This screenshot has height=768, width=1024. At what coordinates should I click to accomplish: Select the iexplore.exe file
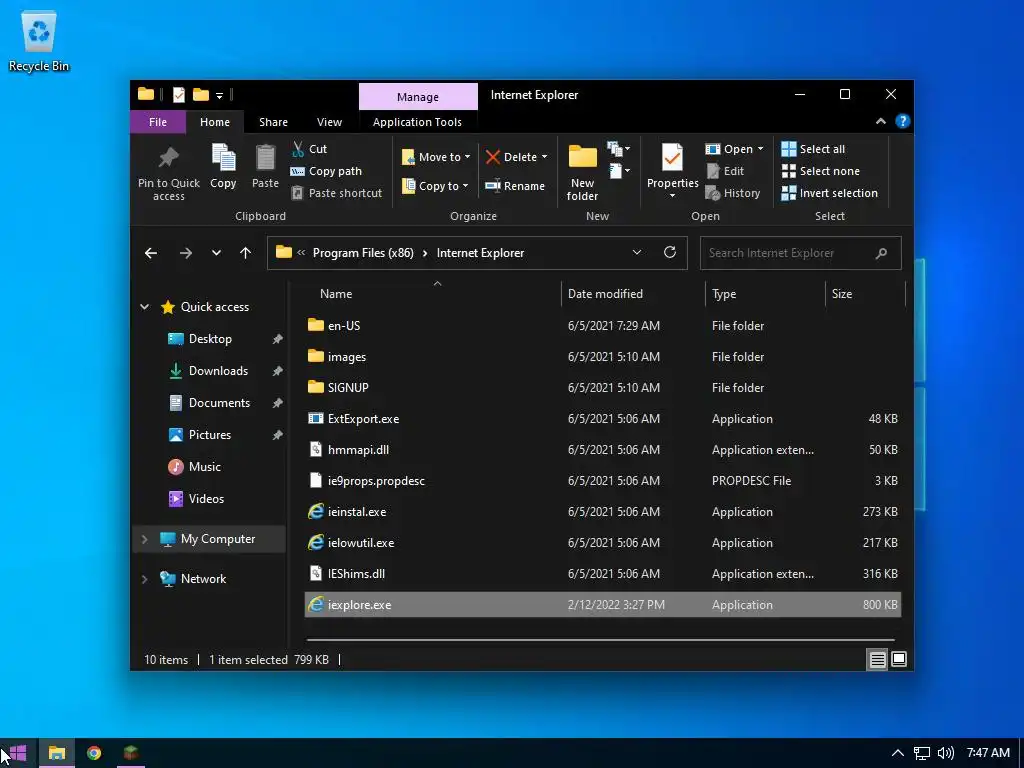click(x=603, y=605)
